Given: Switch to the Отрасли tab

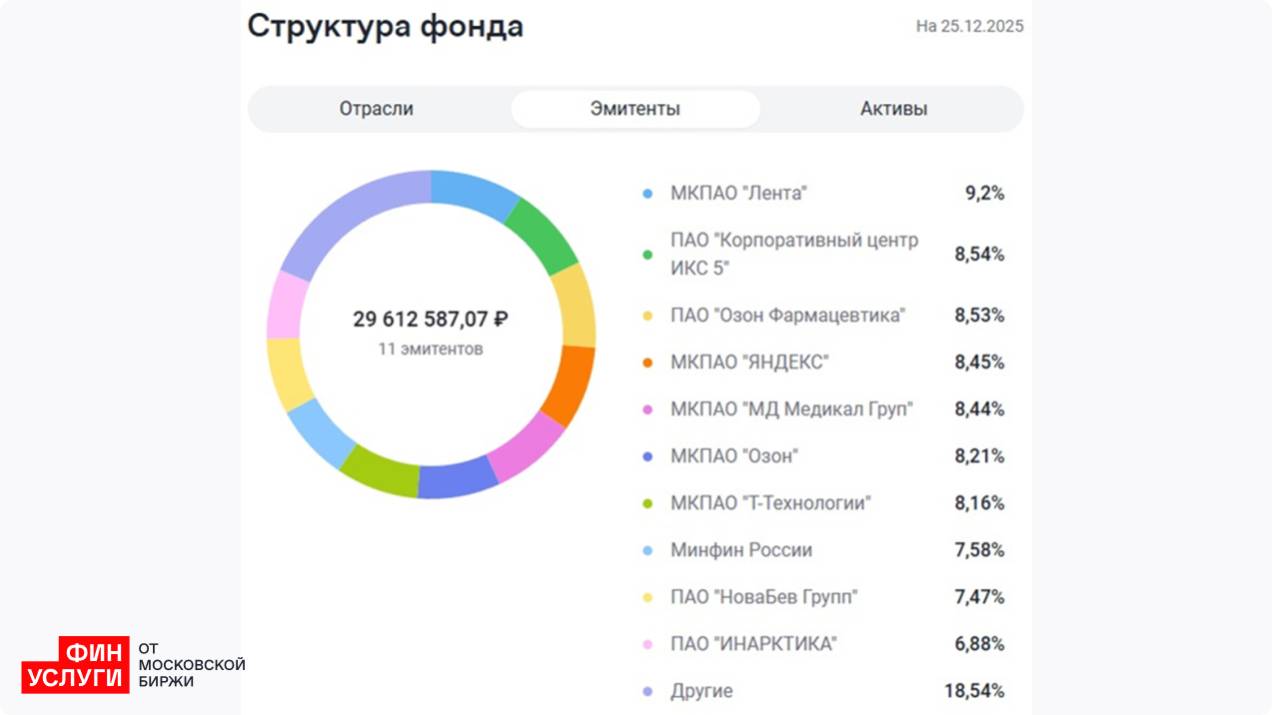Looking at the screenshot, I should point(376,109).
